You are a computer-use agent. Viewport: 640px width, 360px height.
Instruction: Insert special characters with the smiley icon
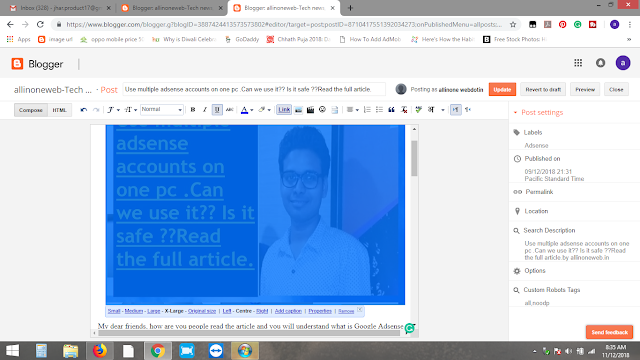click(322, 110)
